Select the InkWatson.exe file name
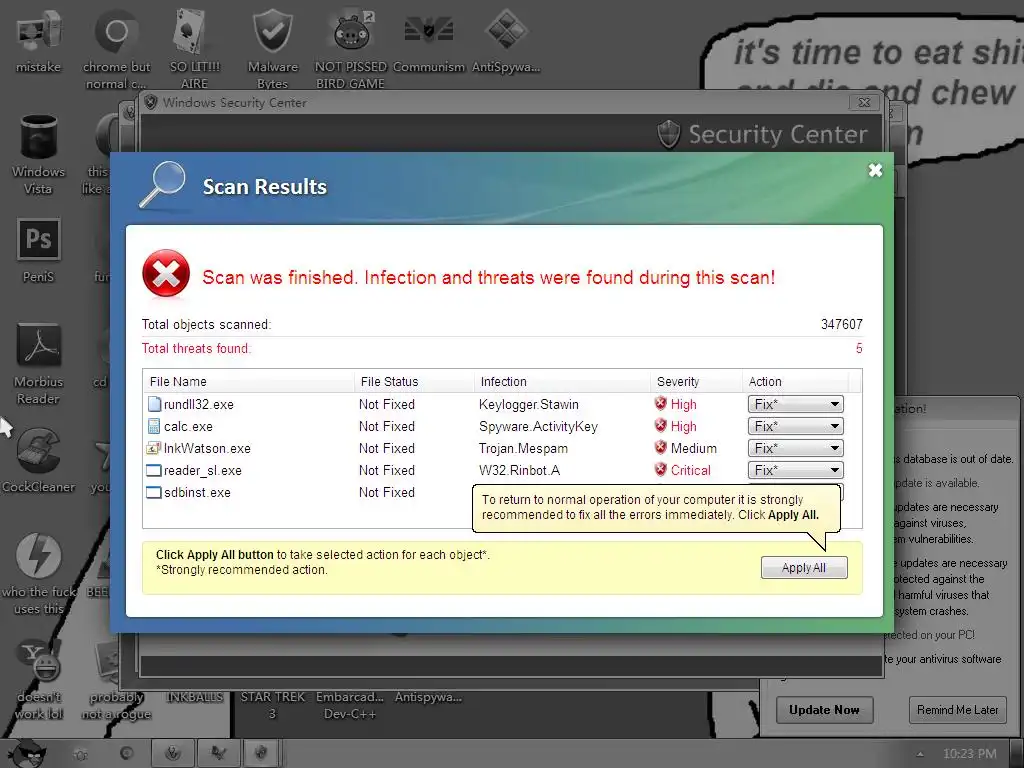 point(207,449)
